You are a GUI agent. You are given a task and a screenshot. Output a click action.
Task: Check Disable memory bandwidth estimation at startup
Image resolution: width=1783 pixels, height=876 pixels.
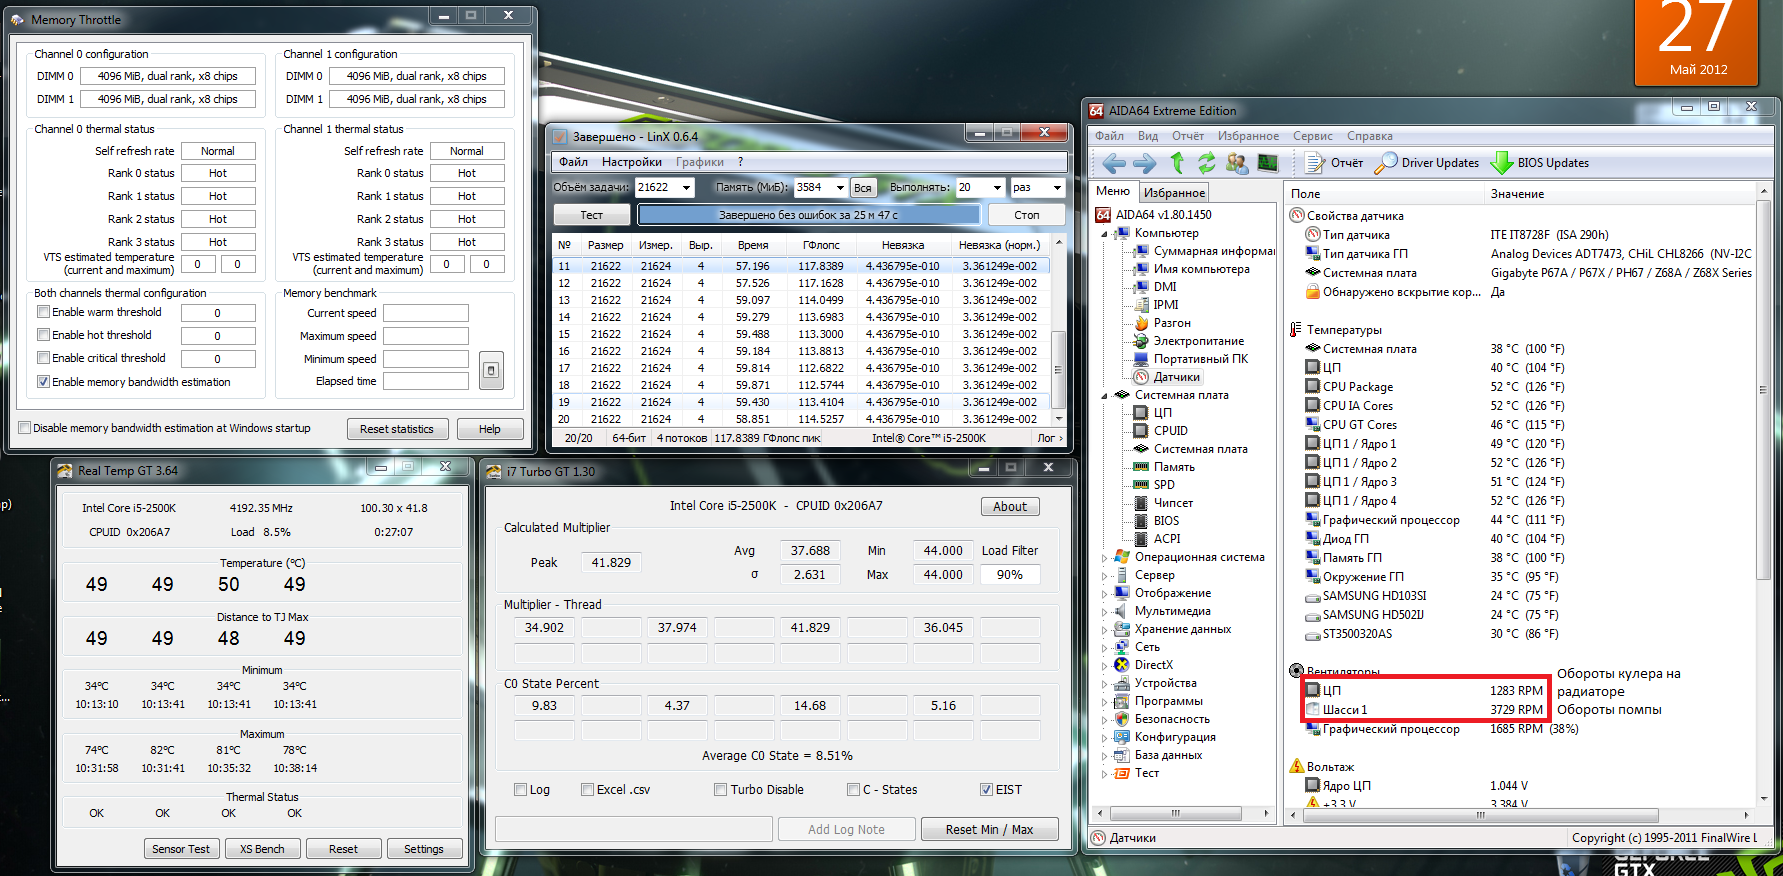coord(25,428)
